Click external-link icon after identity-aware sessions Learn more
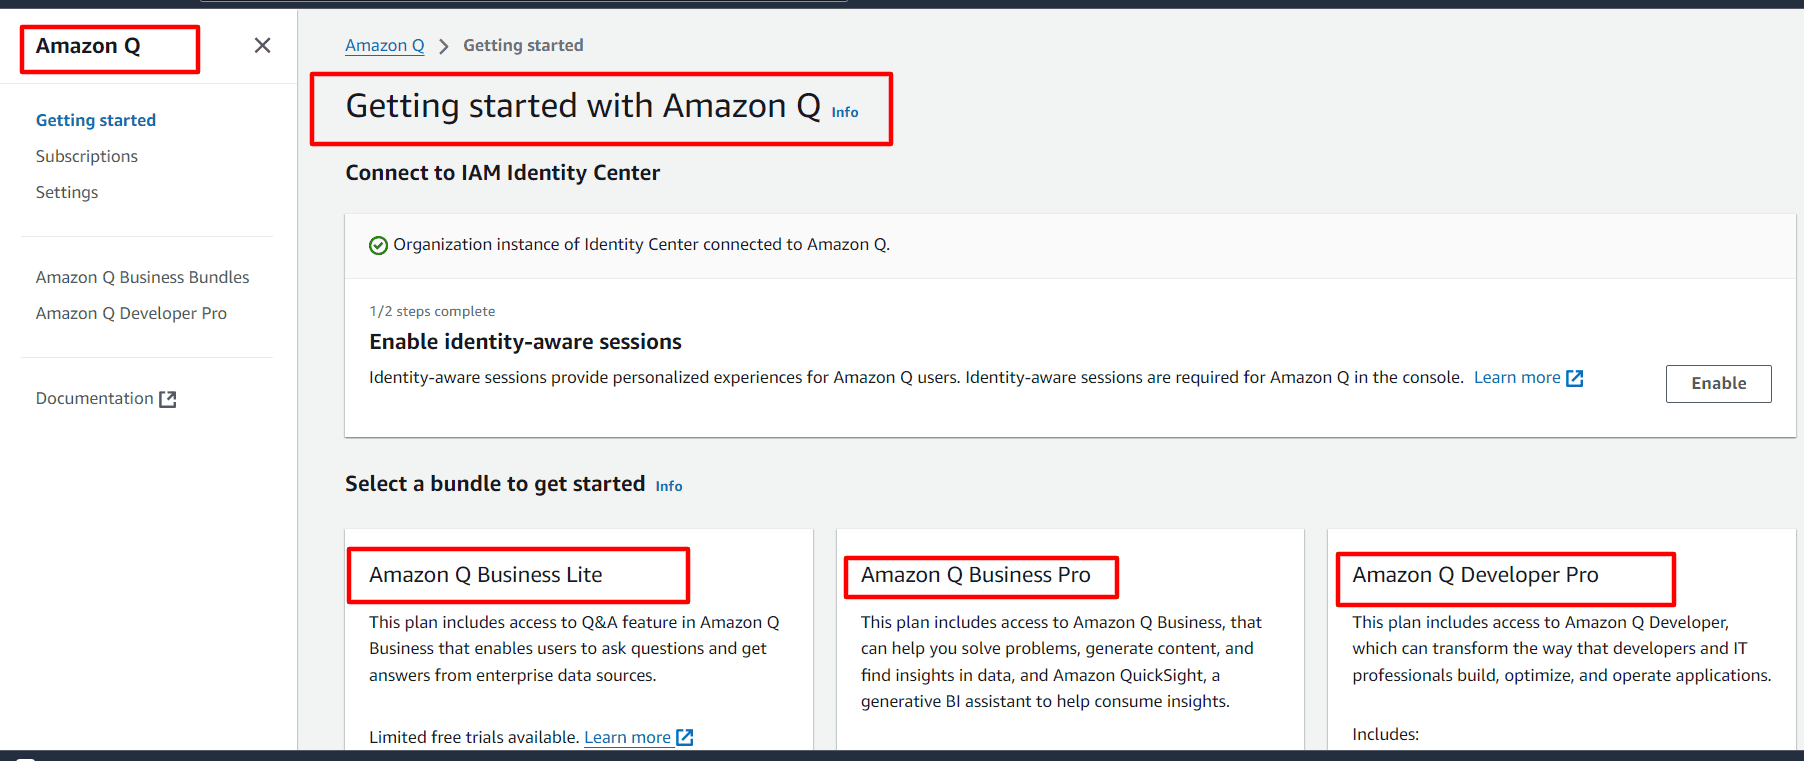This screenshot has height=761, width=1804. coord(1575,378)
